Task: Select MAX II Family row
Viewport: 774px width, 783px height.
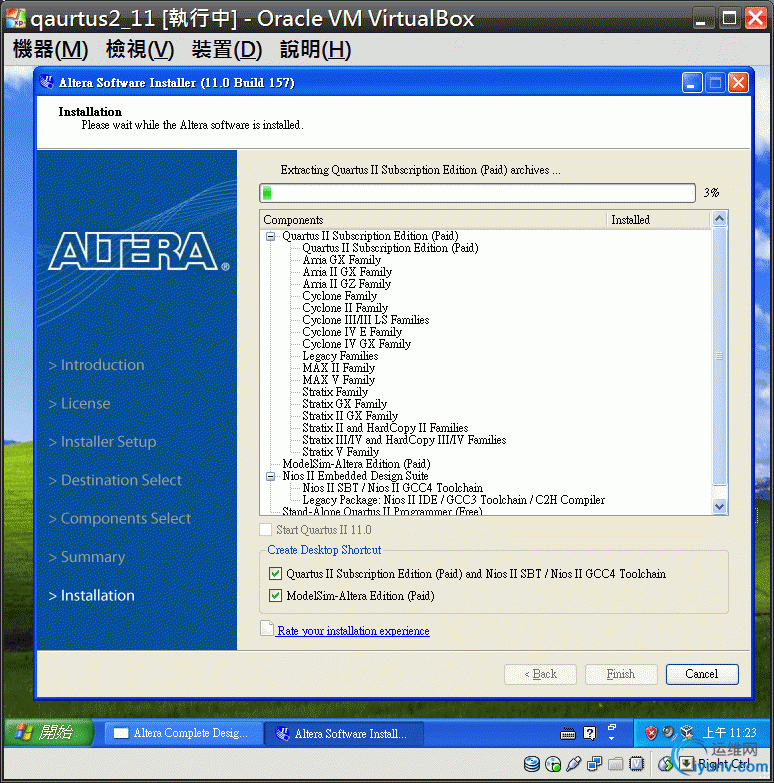Action: tap(339, 368)
